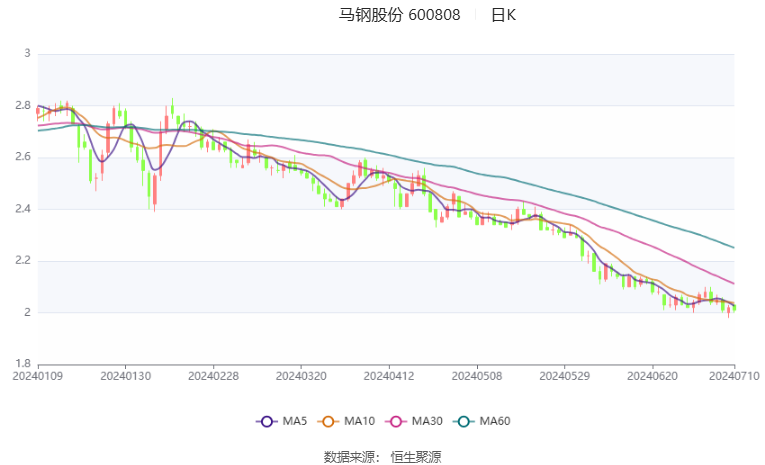Toggle the MA30 legend series
765x465 pixels.
(x=414, y=421)
